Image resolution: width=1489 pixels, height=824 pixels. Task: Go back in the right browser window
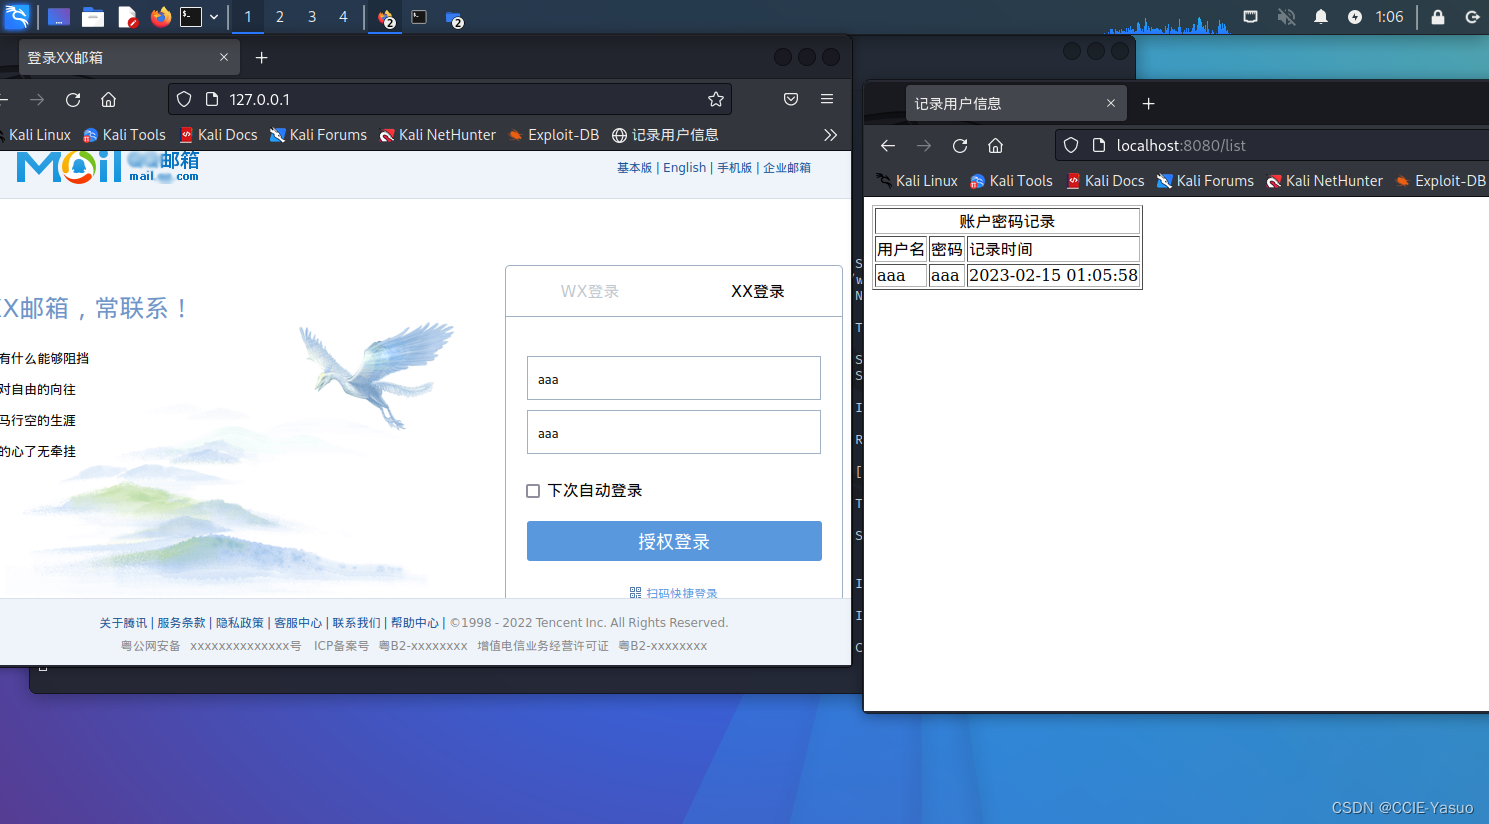[x=888, y=145]
